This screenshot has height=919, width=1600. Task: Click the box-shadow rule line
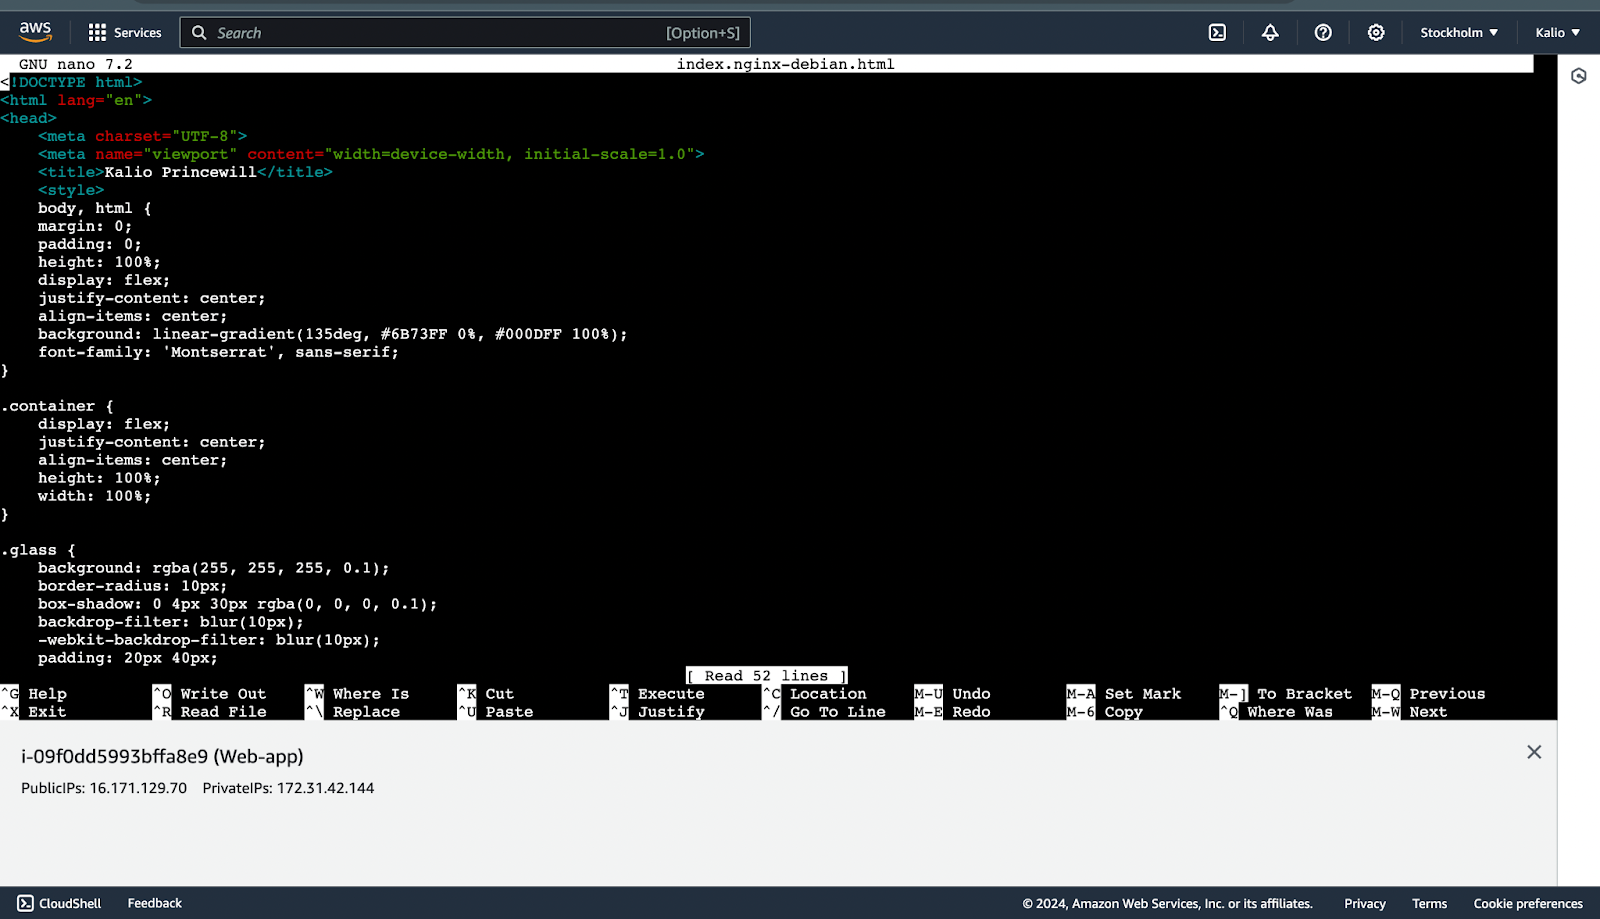coord(238,604)
